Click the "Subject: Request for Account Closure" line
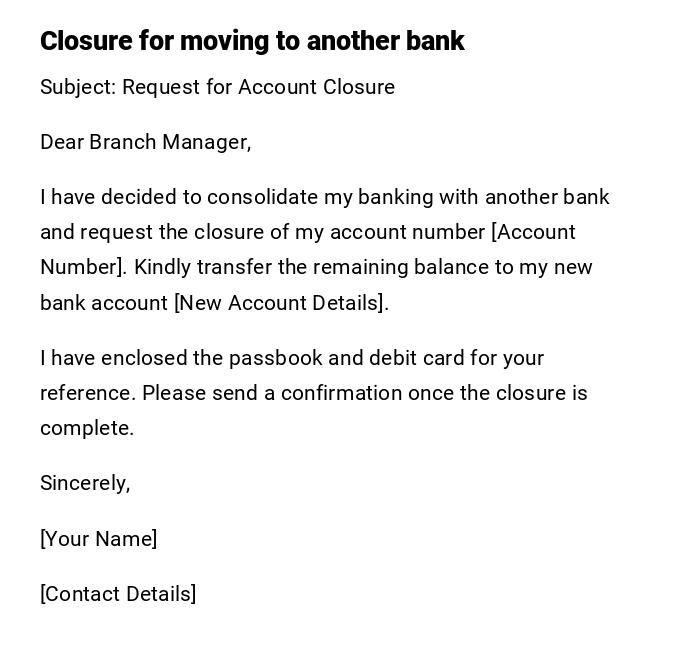 [x=217, y=87]
